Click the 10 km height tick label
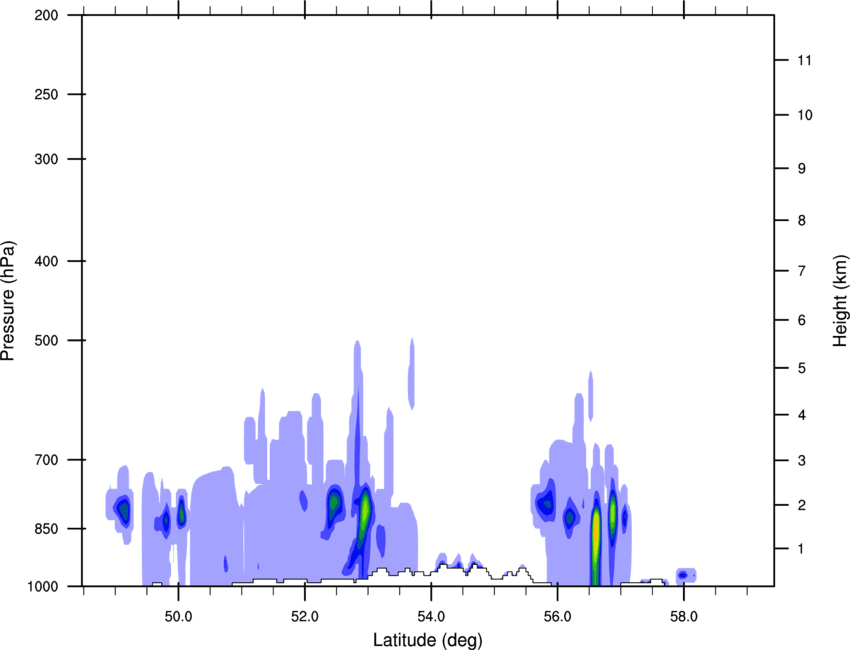The width and height of the screenshot is (850, 650). click(805, 115)
